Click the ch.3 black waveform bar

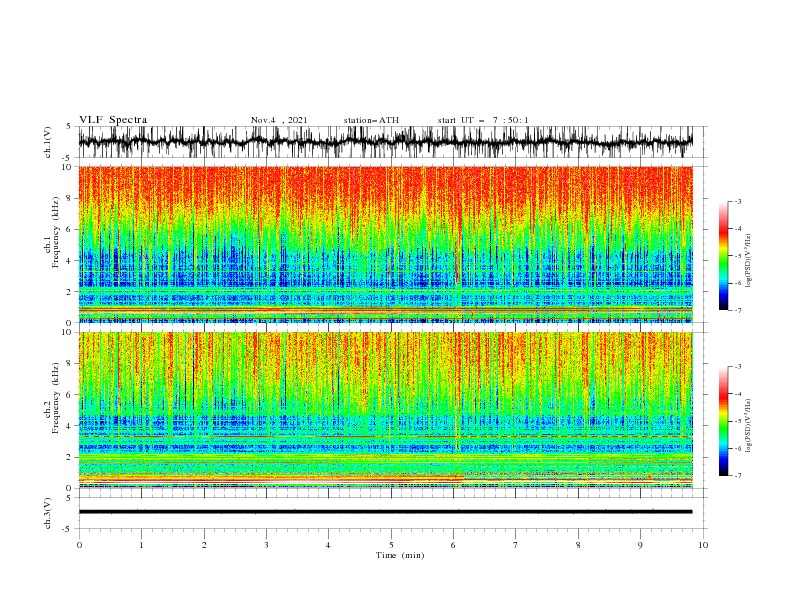[x=385, y=512]
